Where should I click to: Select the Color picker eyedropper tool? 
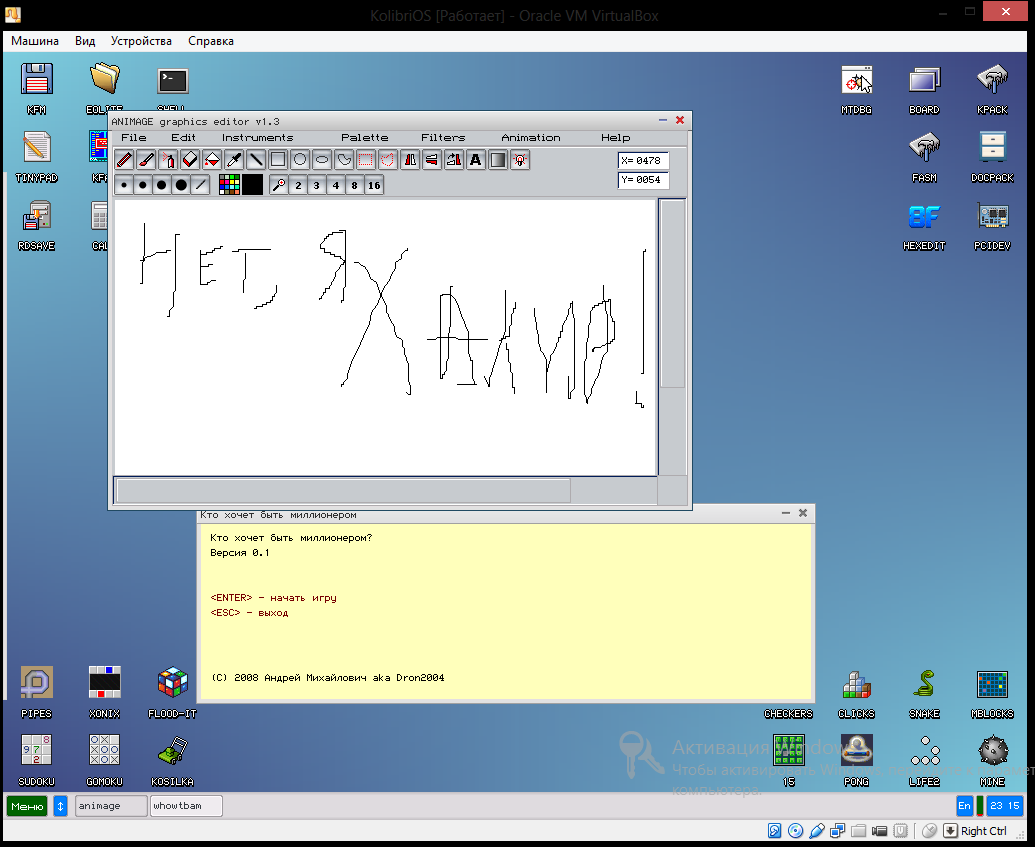click(x=234, y=160)
